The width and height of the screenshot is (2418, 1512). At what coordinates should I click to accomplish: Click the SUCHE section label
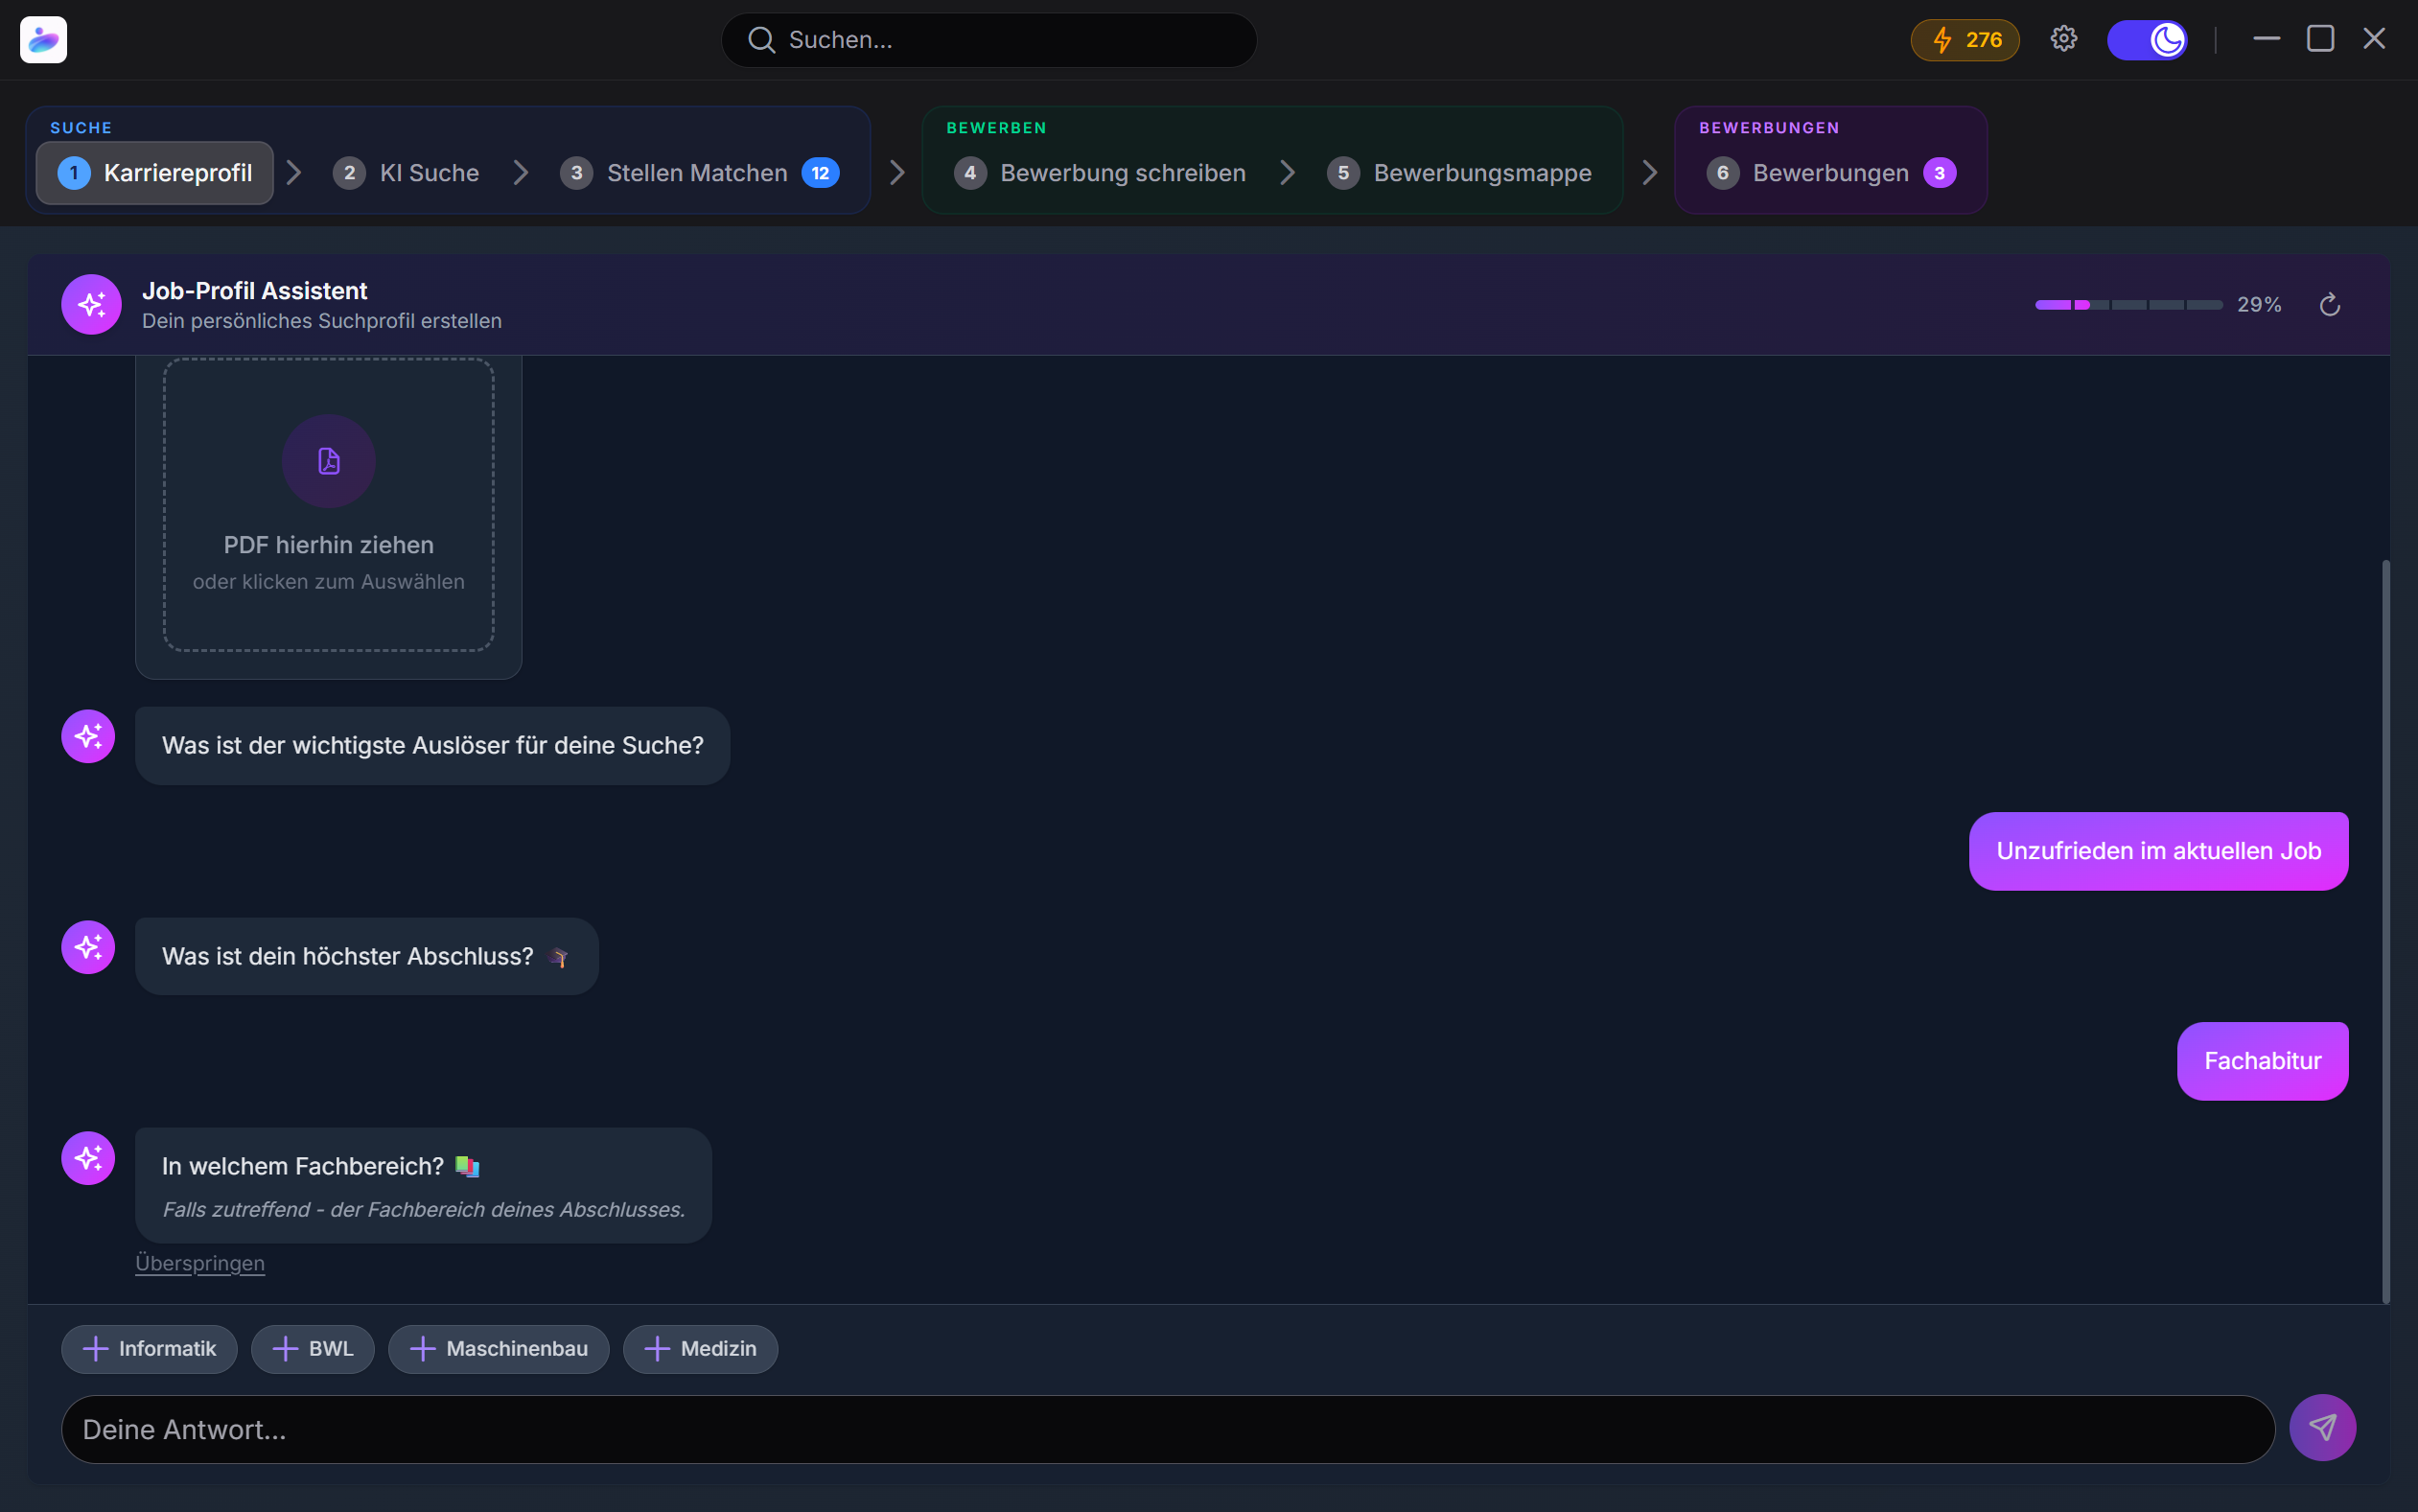[81, 127]
